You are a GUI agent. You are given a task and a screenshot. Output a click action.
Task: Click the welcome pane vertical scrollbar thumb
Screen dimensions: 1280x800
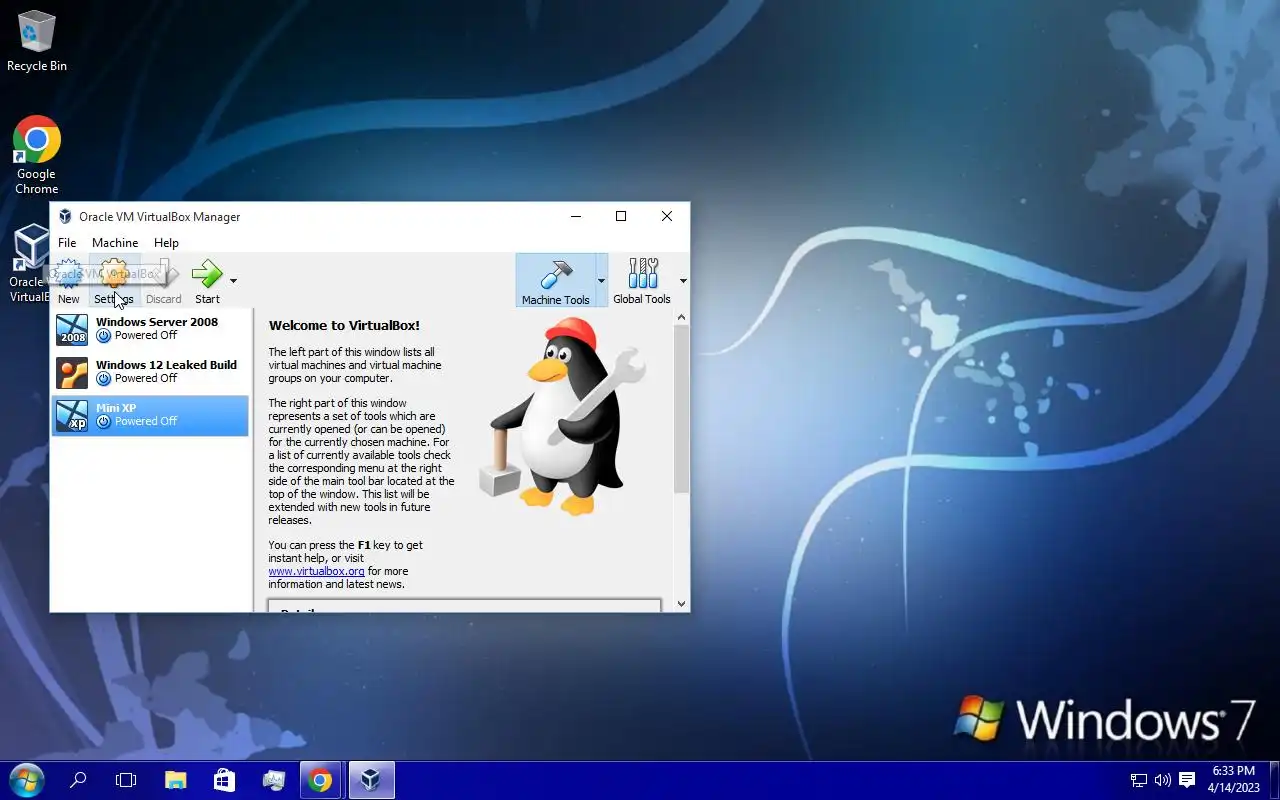click(x=682, y=409)
